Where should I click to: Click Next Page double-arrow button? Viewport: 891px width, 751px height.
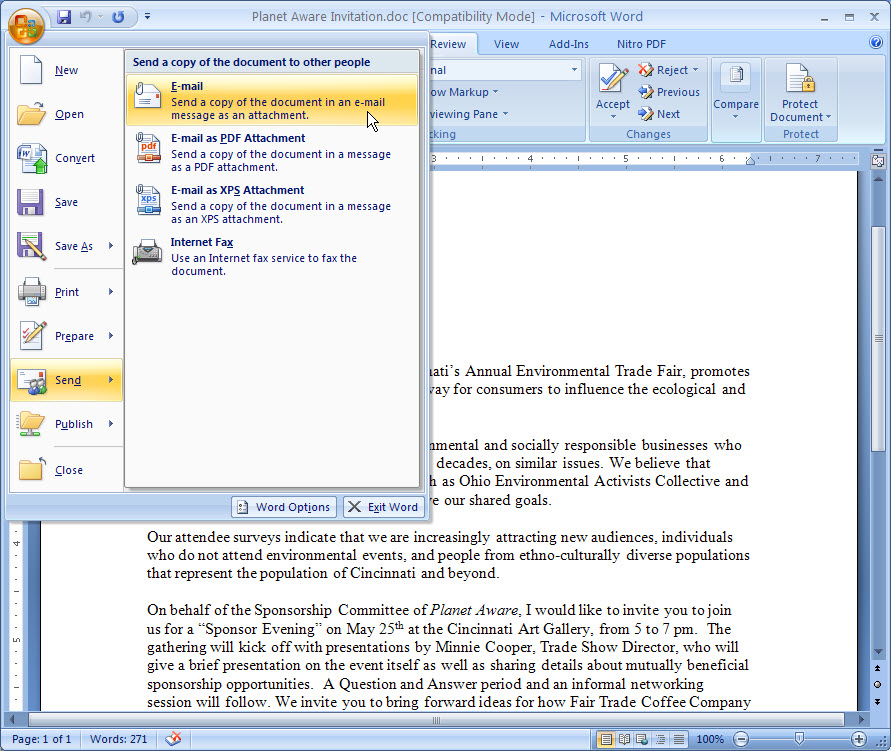pos(878,702)
